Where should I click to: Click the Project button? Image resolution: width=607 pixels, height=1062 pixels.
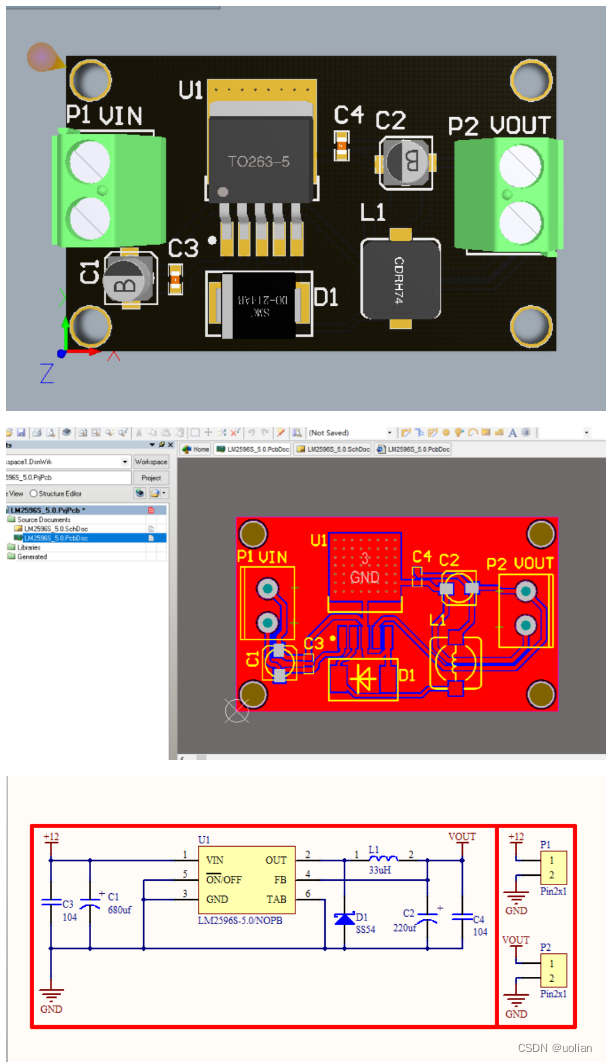tap(151, 478)
